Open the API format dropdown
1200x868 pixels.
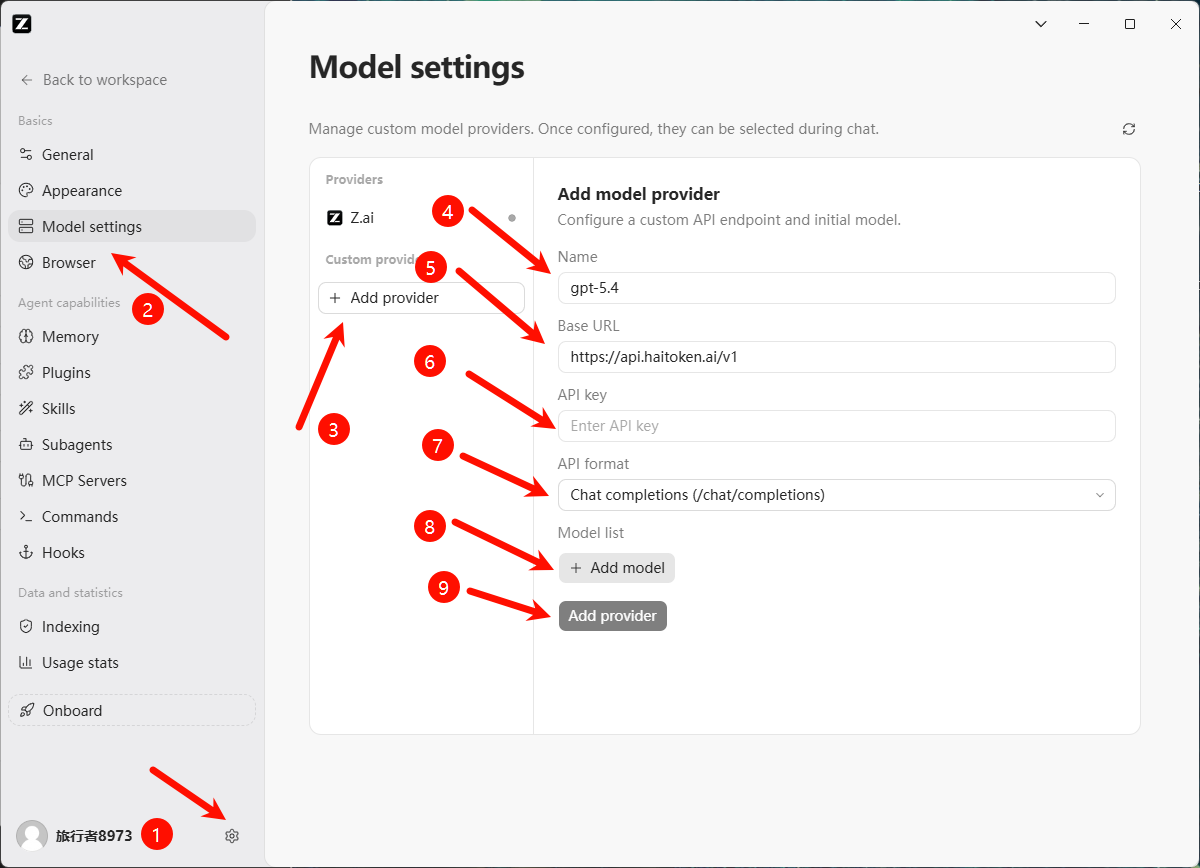pyautogui.click(x=836, y=495)
